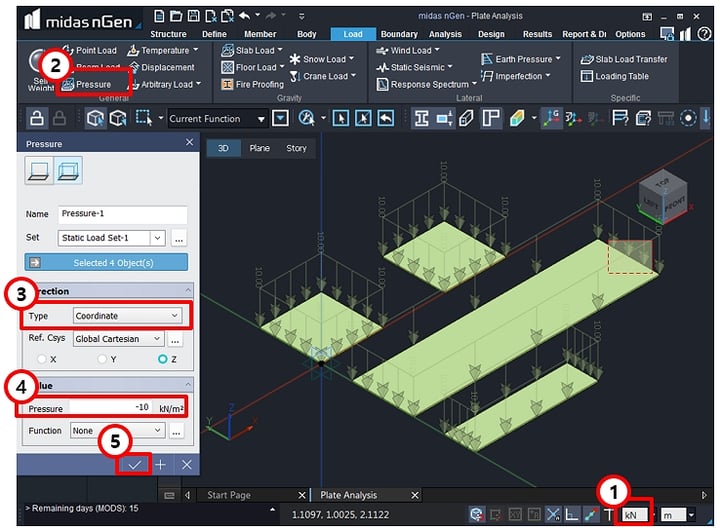Click the view orientation cube
Viewport: 720px width, 530px height.
(663, 195)
